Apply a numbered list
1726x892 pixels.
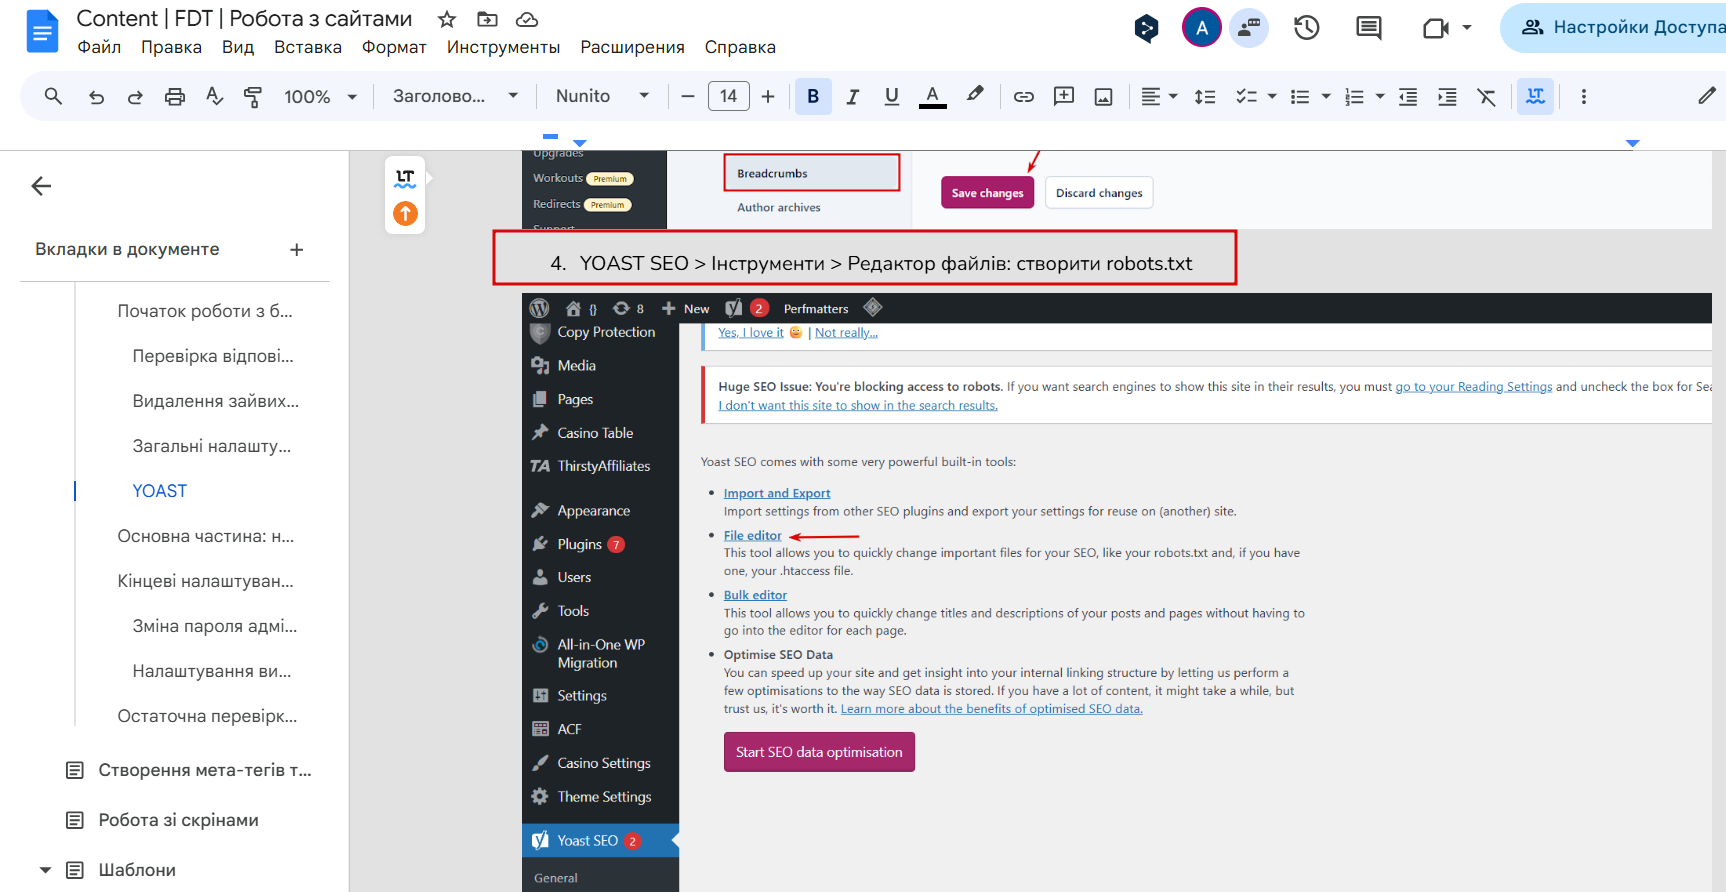click(x=1354, y=97)
